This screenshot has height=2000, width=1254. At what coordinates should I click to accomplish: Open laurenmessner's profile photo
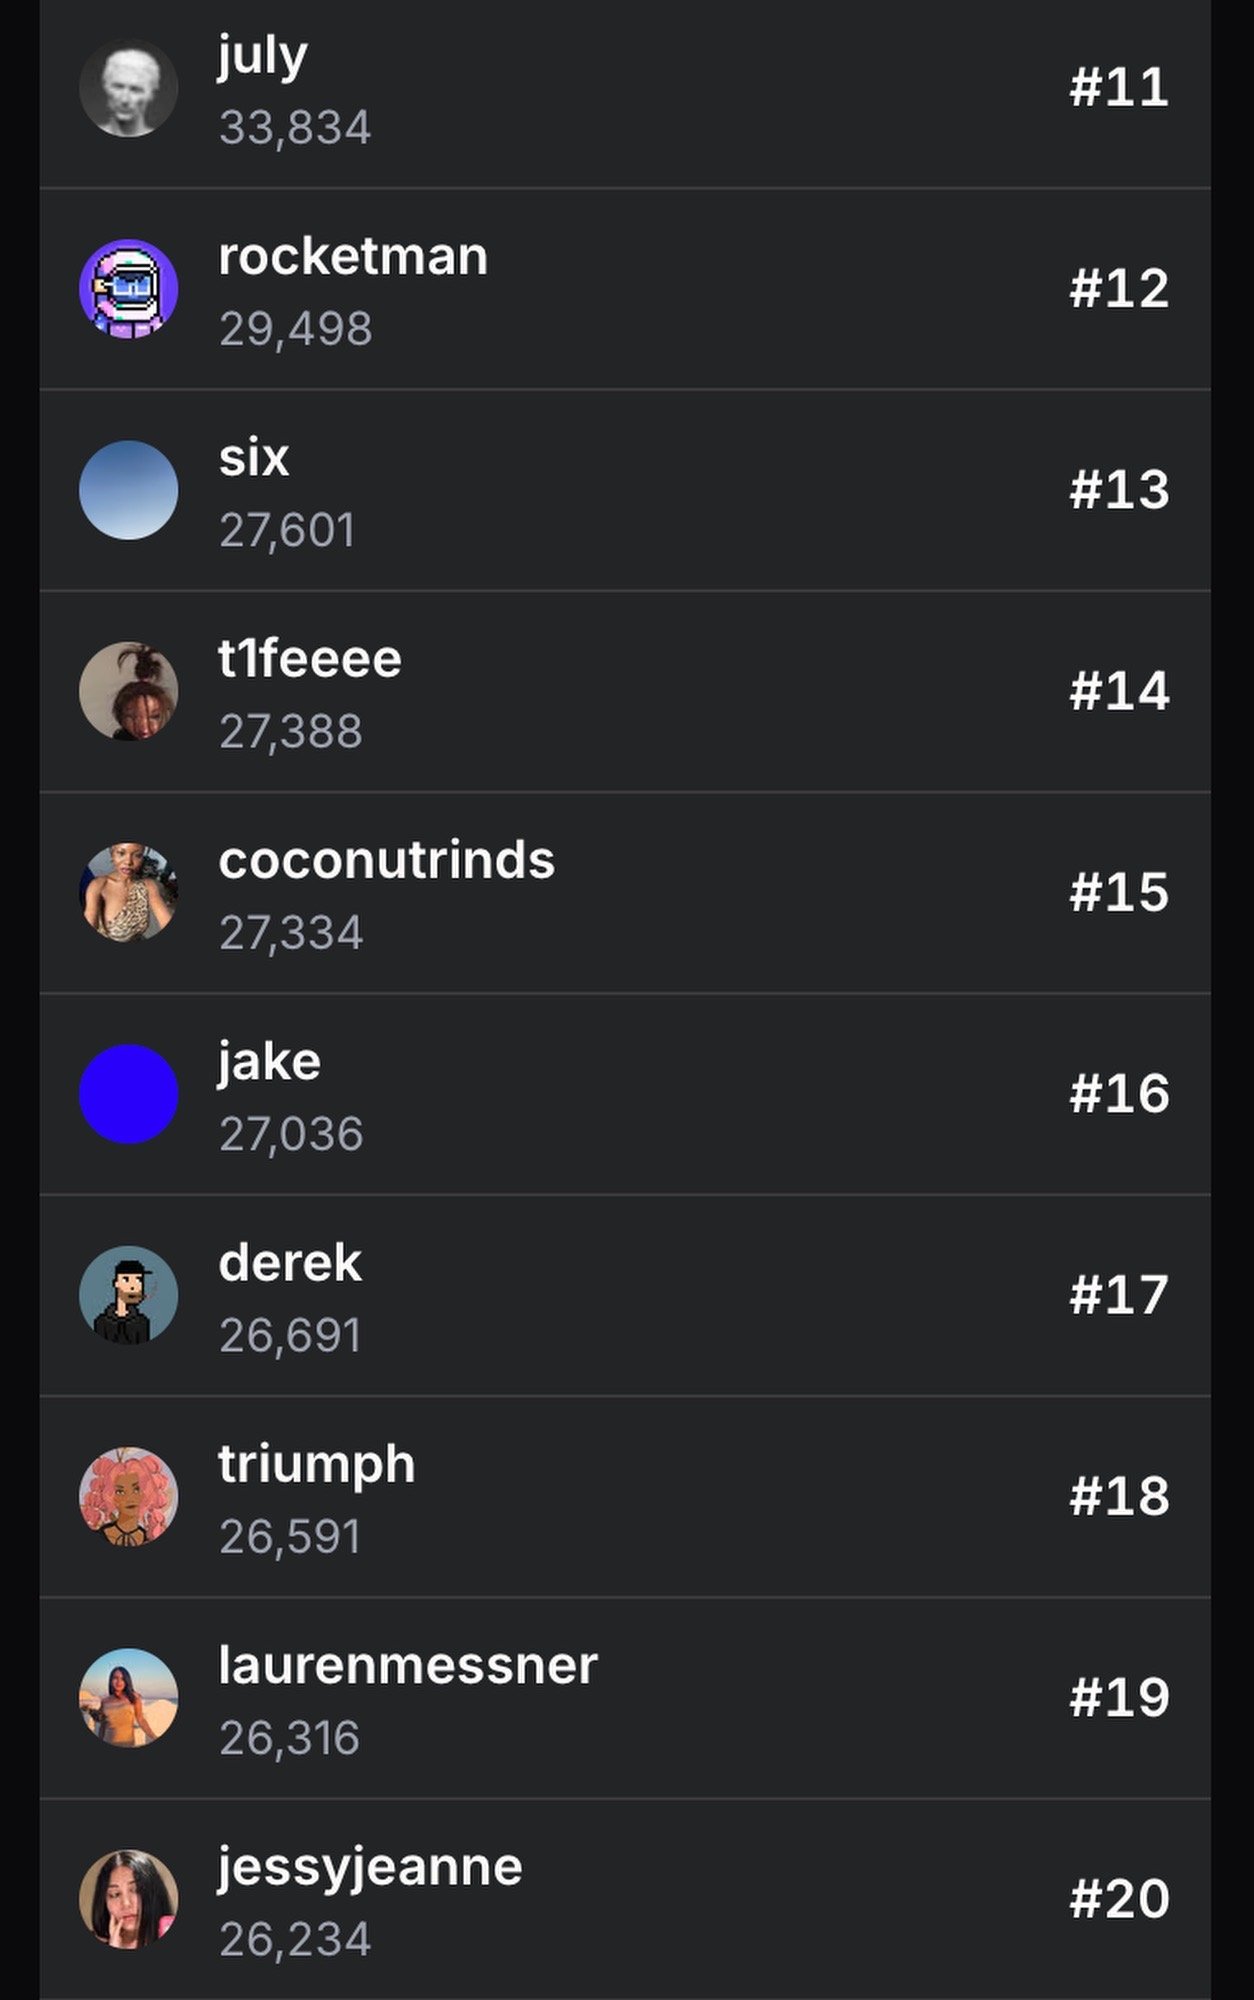[x=128, y=1697]
